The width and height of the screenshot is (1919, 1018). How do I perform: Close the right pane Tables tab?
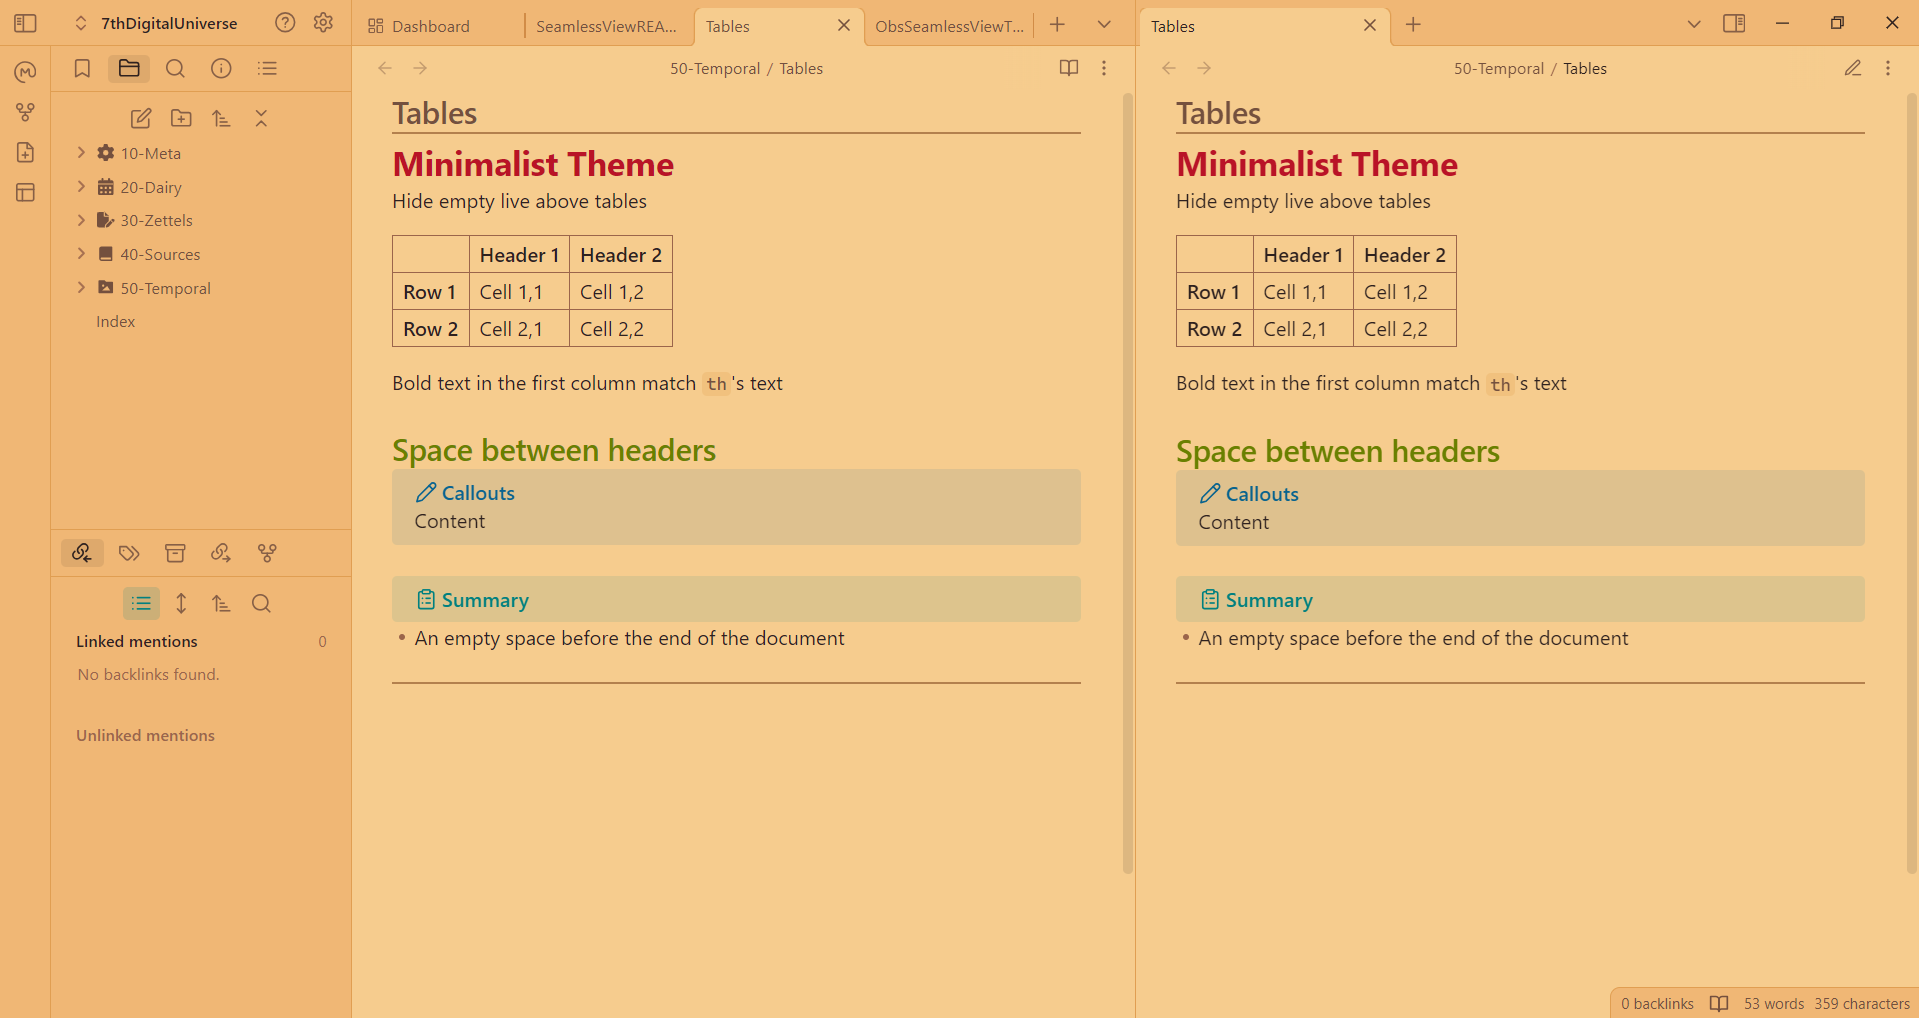click(1370, 25)
